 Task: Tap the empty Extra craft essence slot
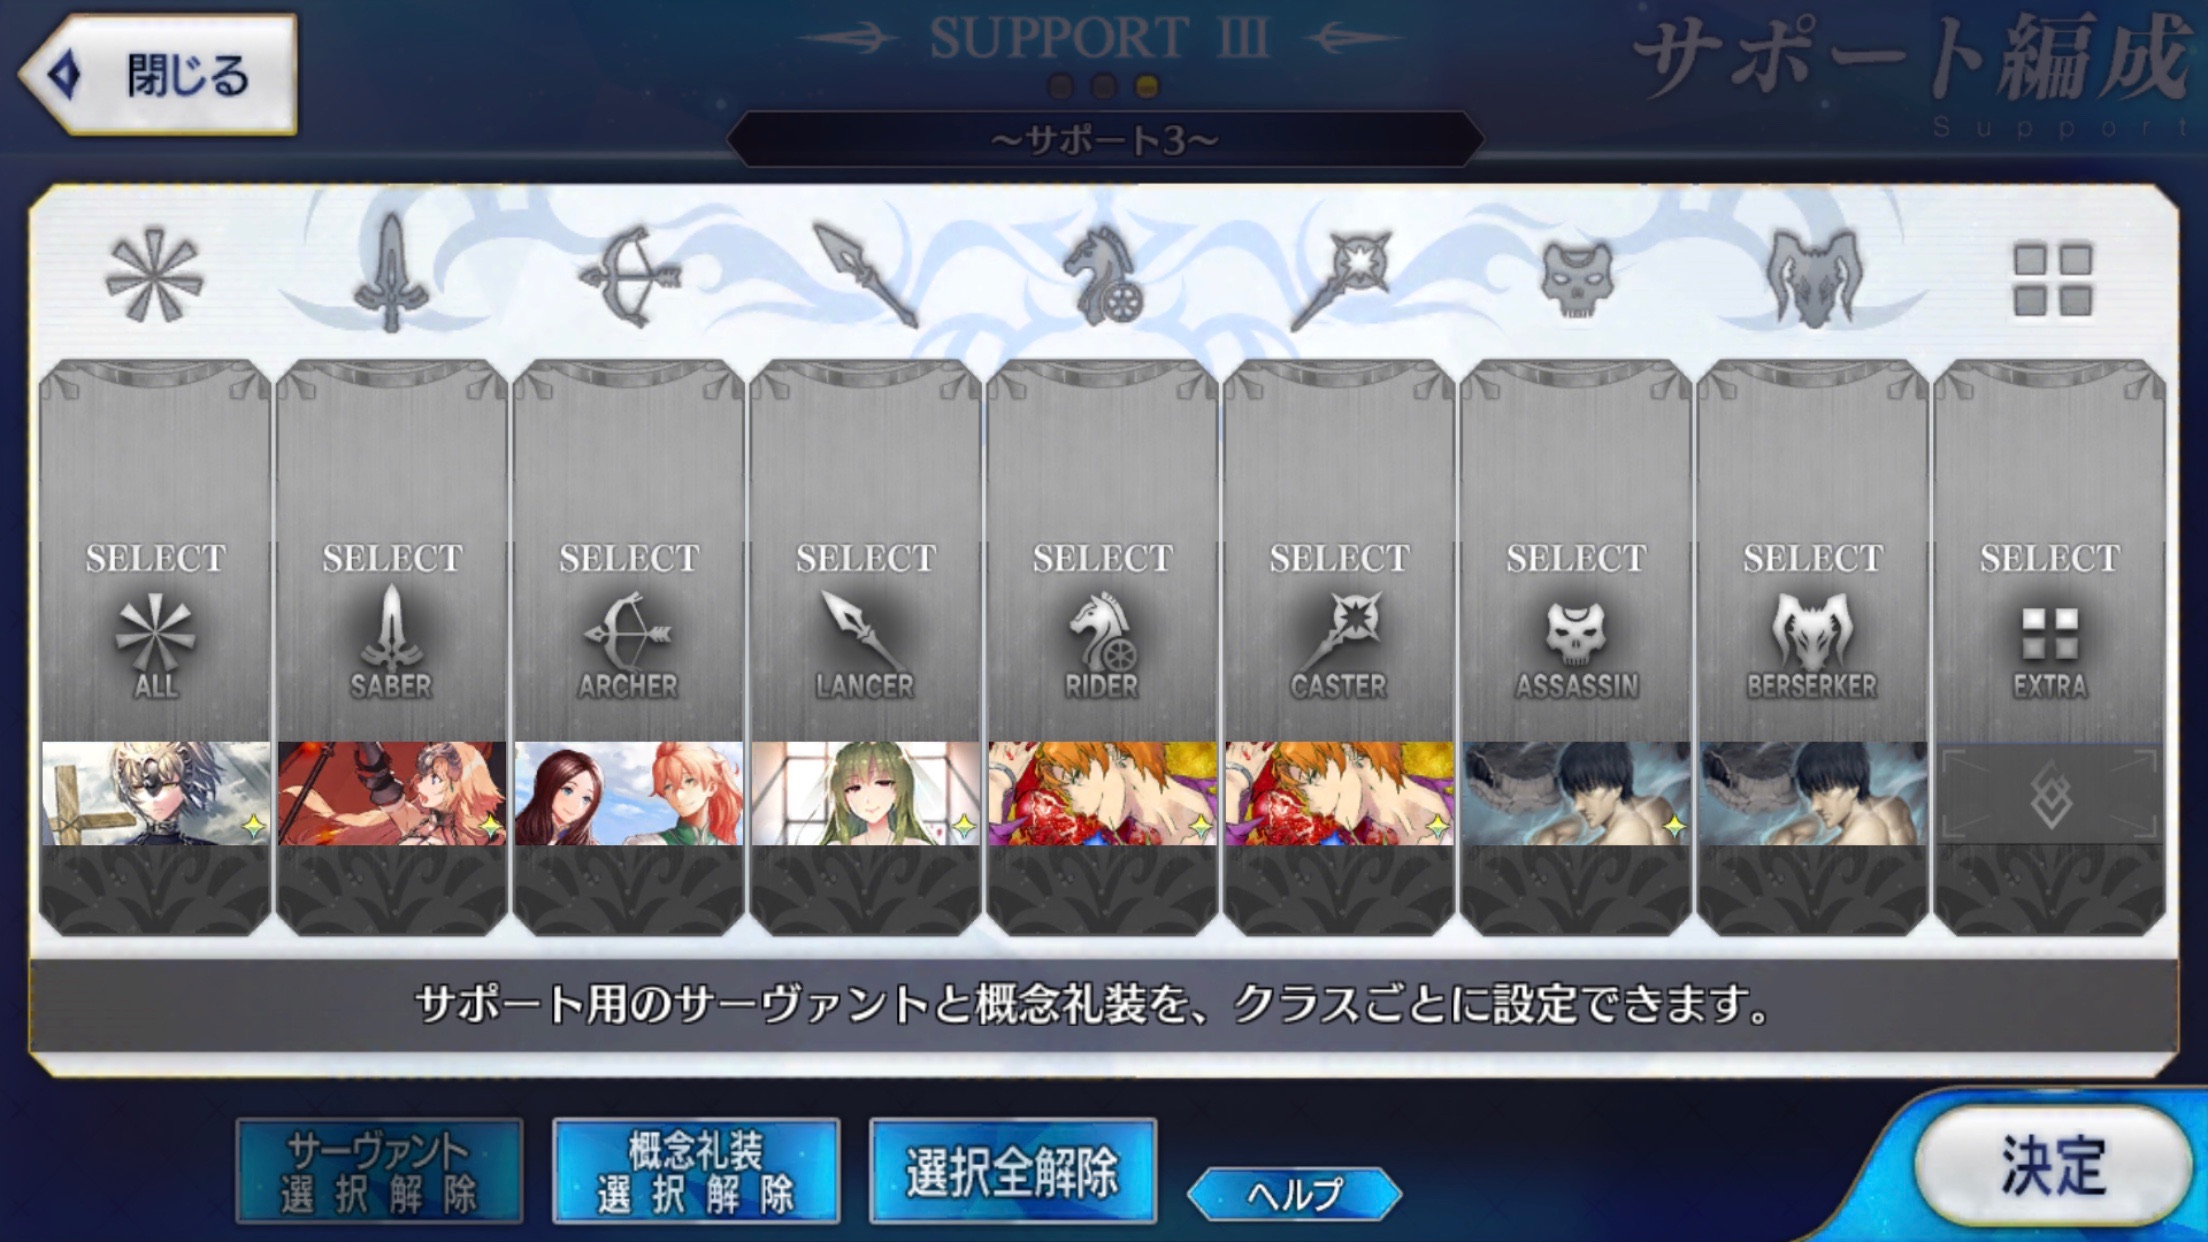[x=2050, y=795]
